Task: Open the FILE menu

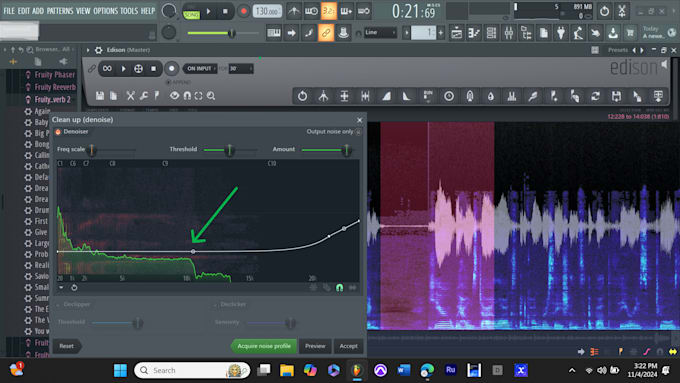Action: coord(9,11)
